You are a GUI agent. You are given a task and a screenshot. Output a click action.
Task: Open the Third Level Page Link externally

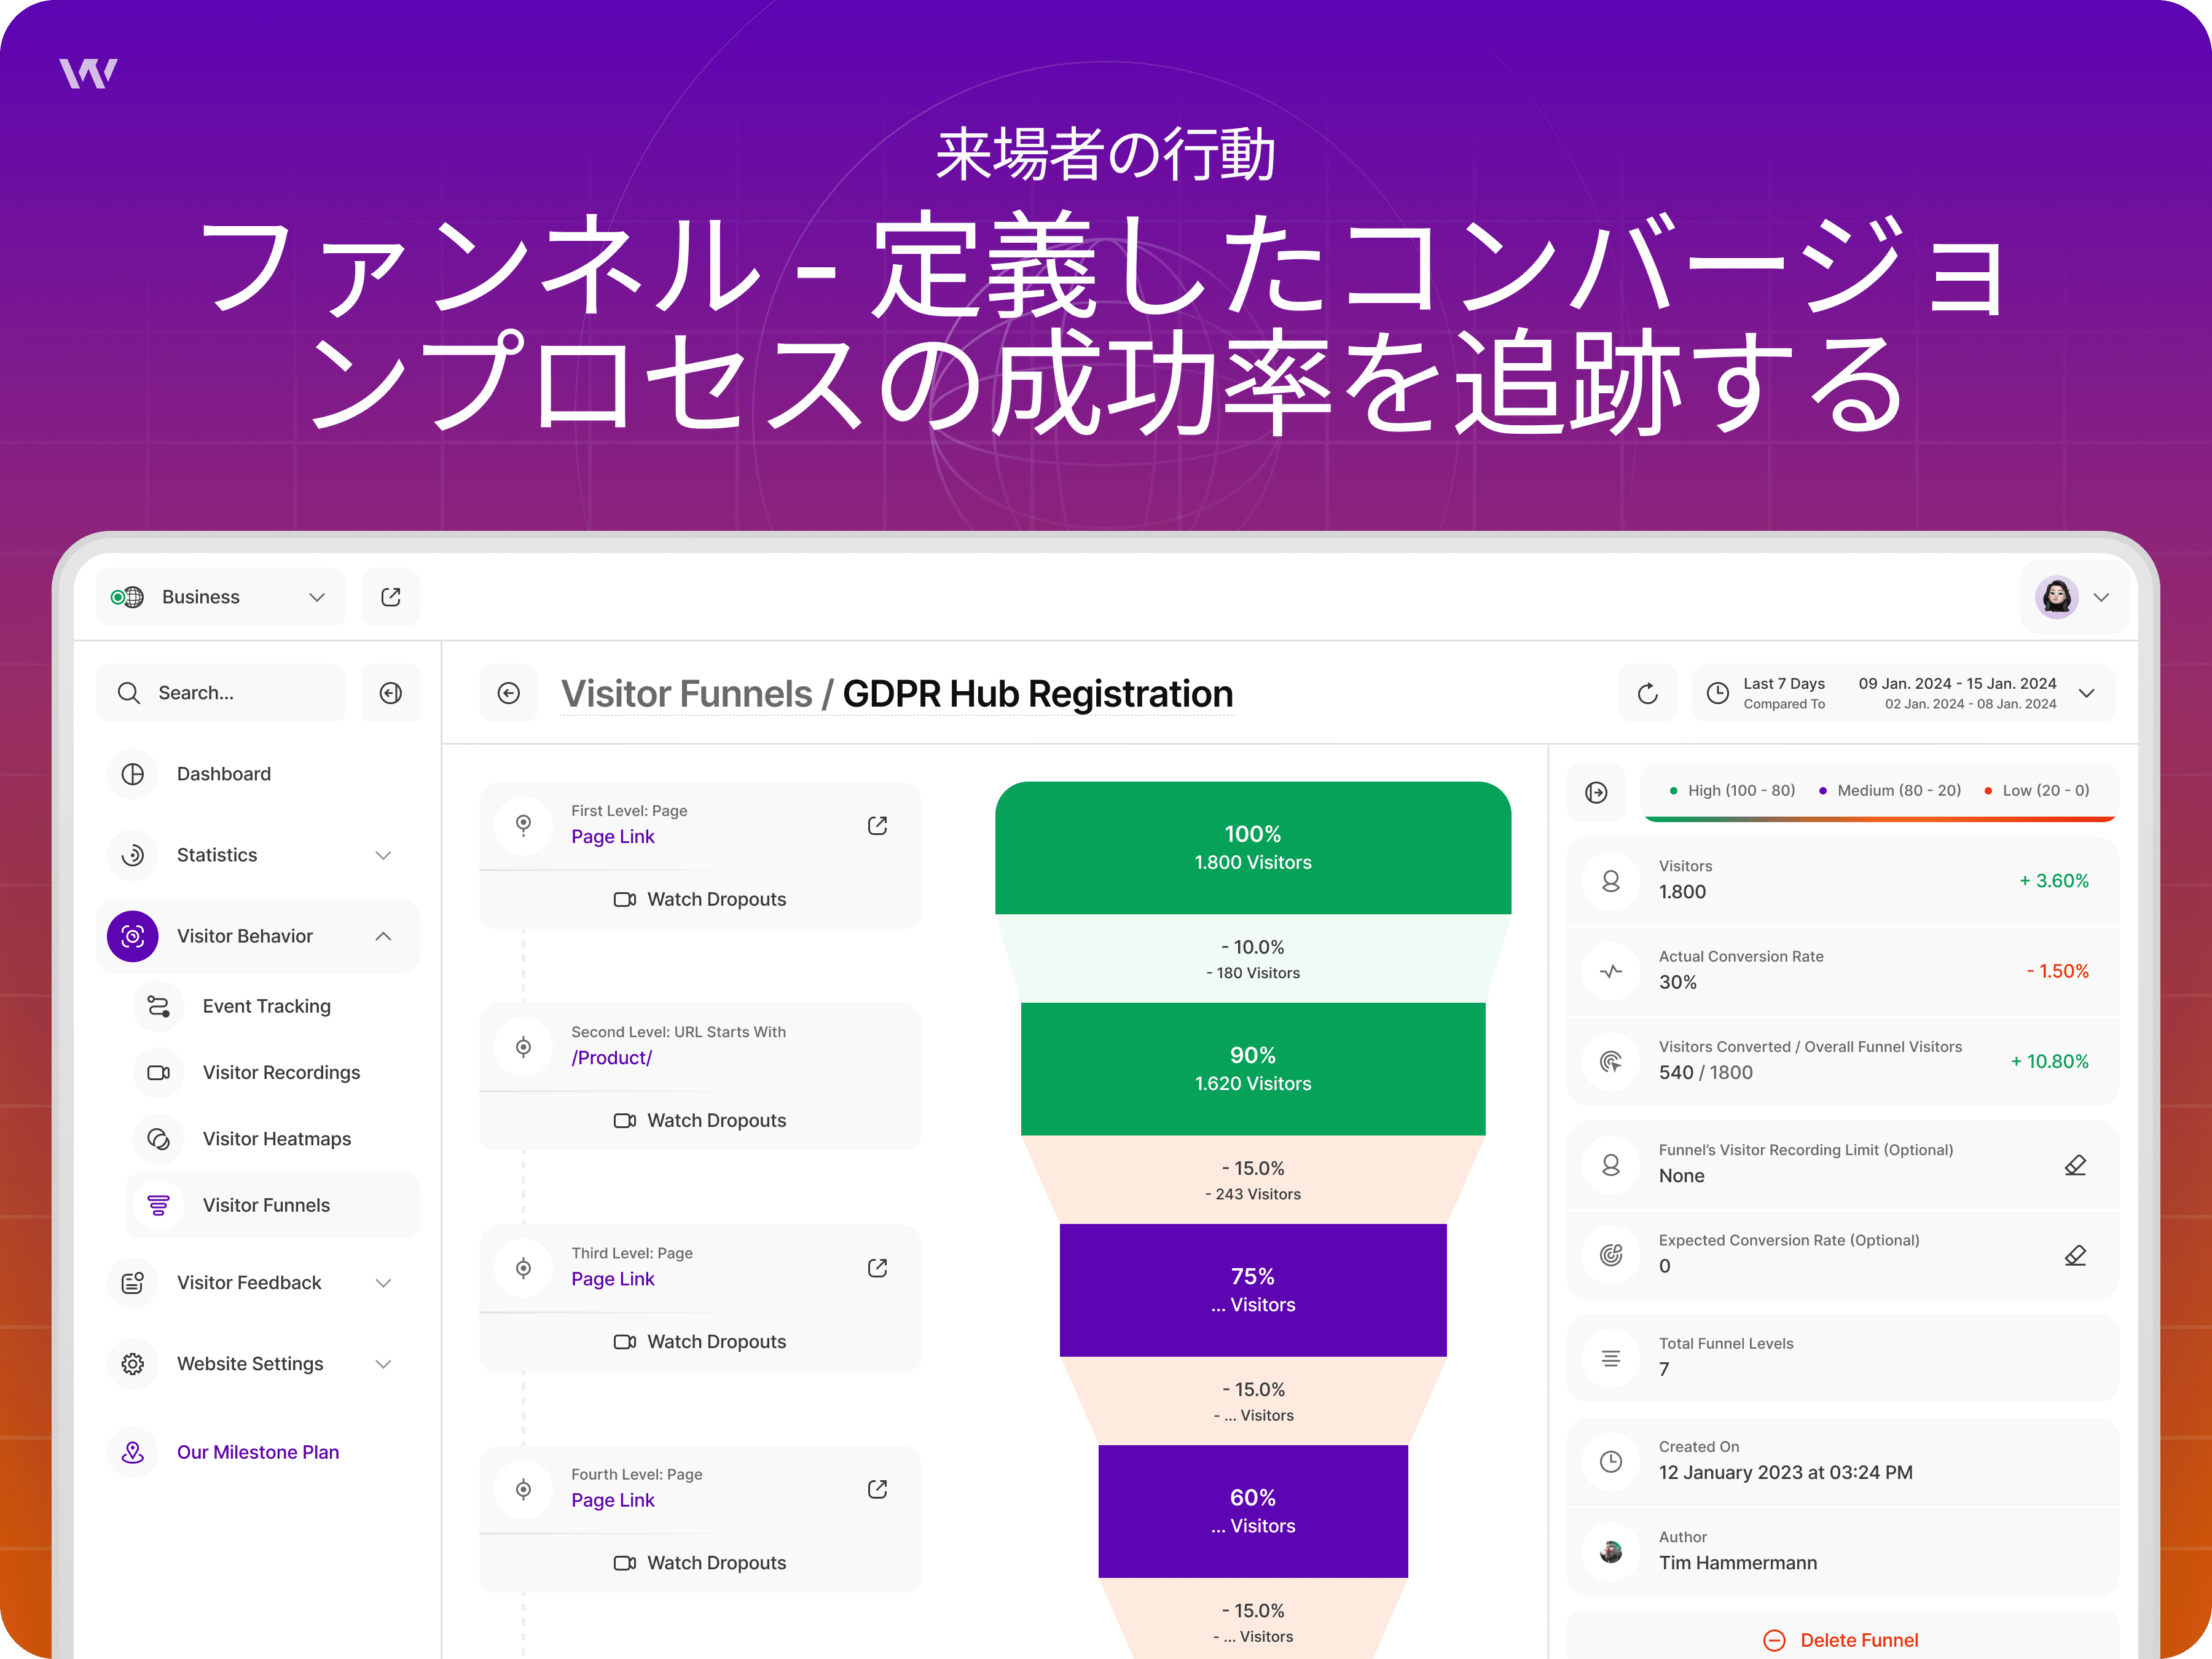pos(877,1268)
